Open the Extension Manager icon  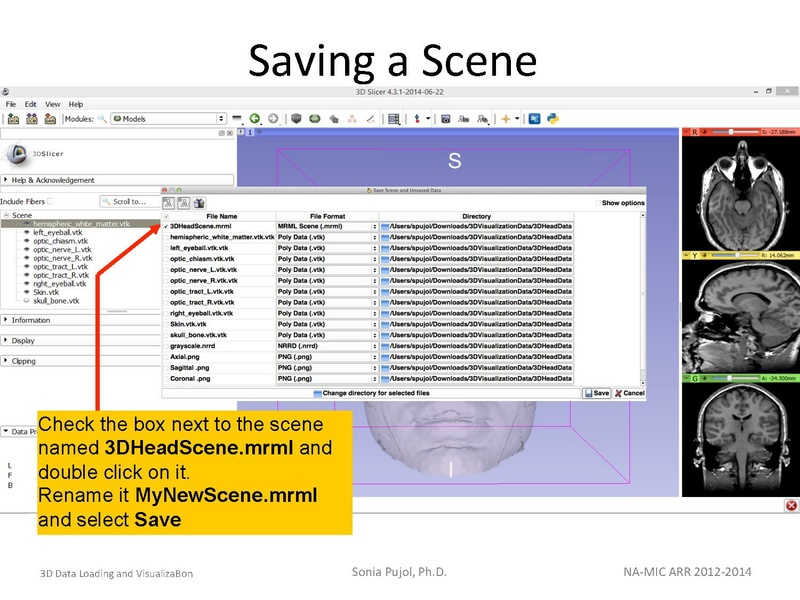[x=534, y=119]
